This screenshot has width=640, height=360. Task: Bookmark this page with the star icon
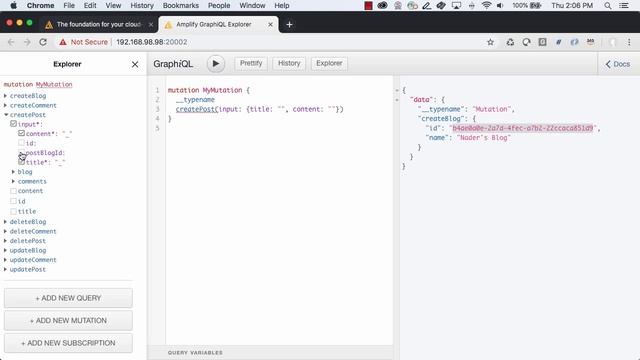tap(490, 42)
